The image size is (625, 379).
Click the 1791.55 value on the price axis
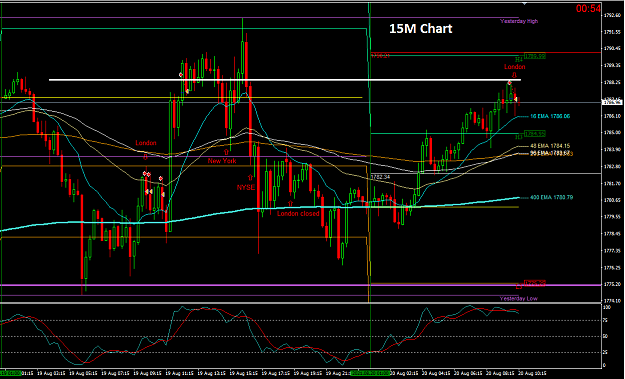click(x=612, y=31)
